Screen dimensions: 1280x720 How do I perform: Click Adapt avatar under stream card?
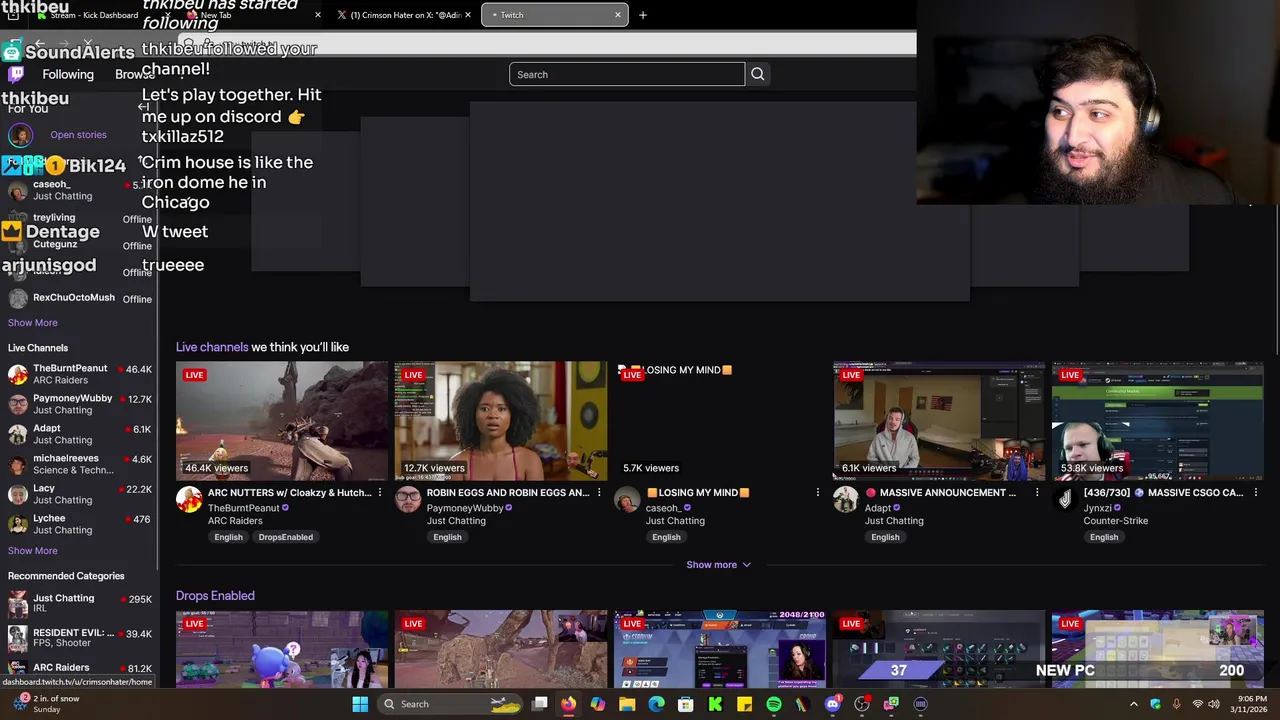click(x=846, y=499)
